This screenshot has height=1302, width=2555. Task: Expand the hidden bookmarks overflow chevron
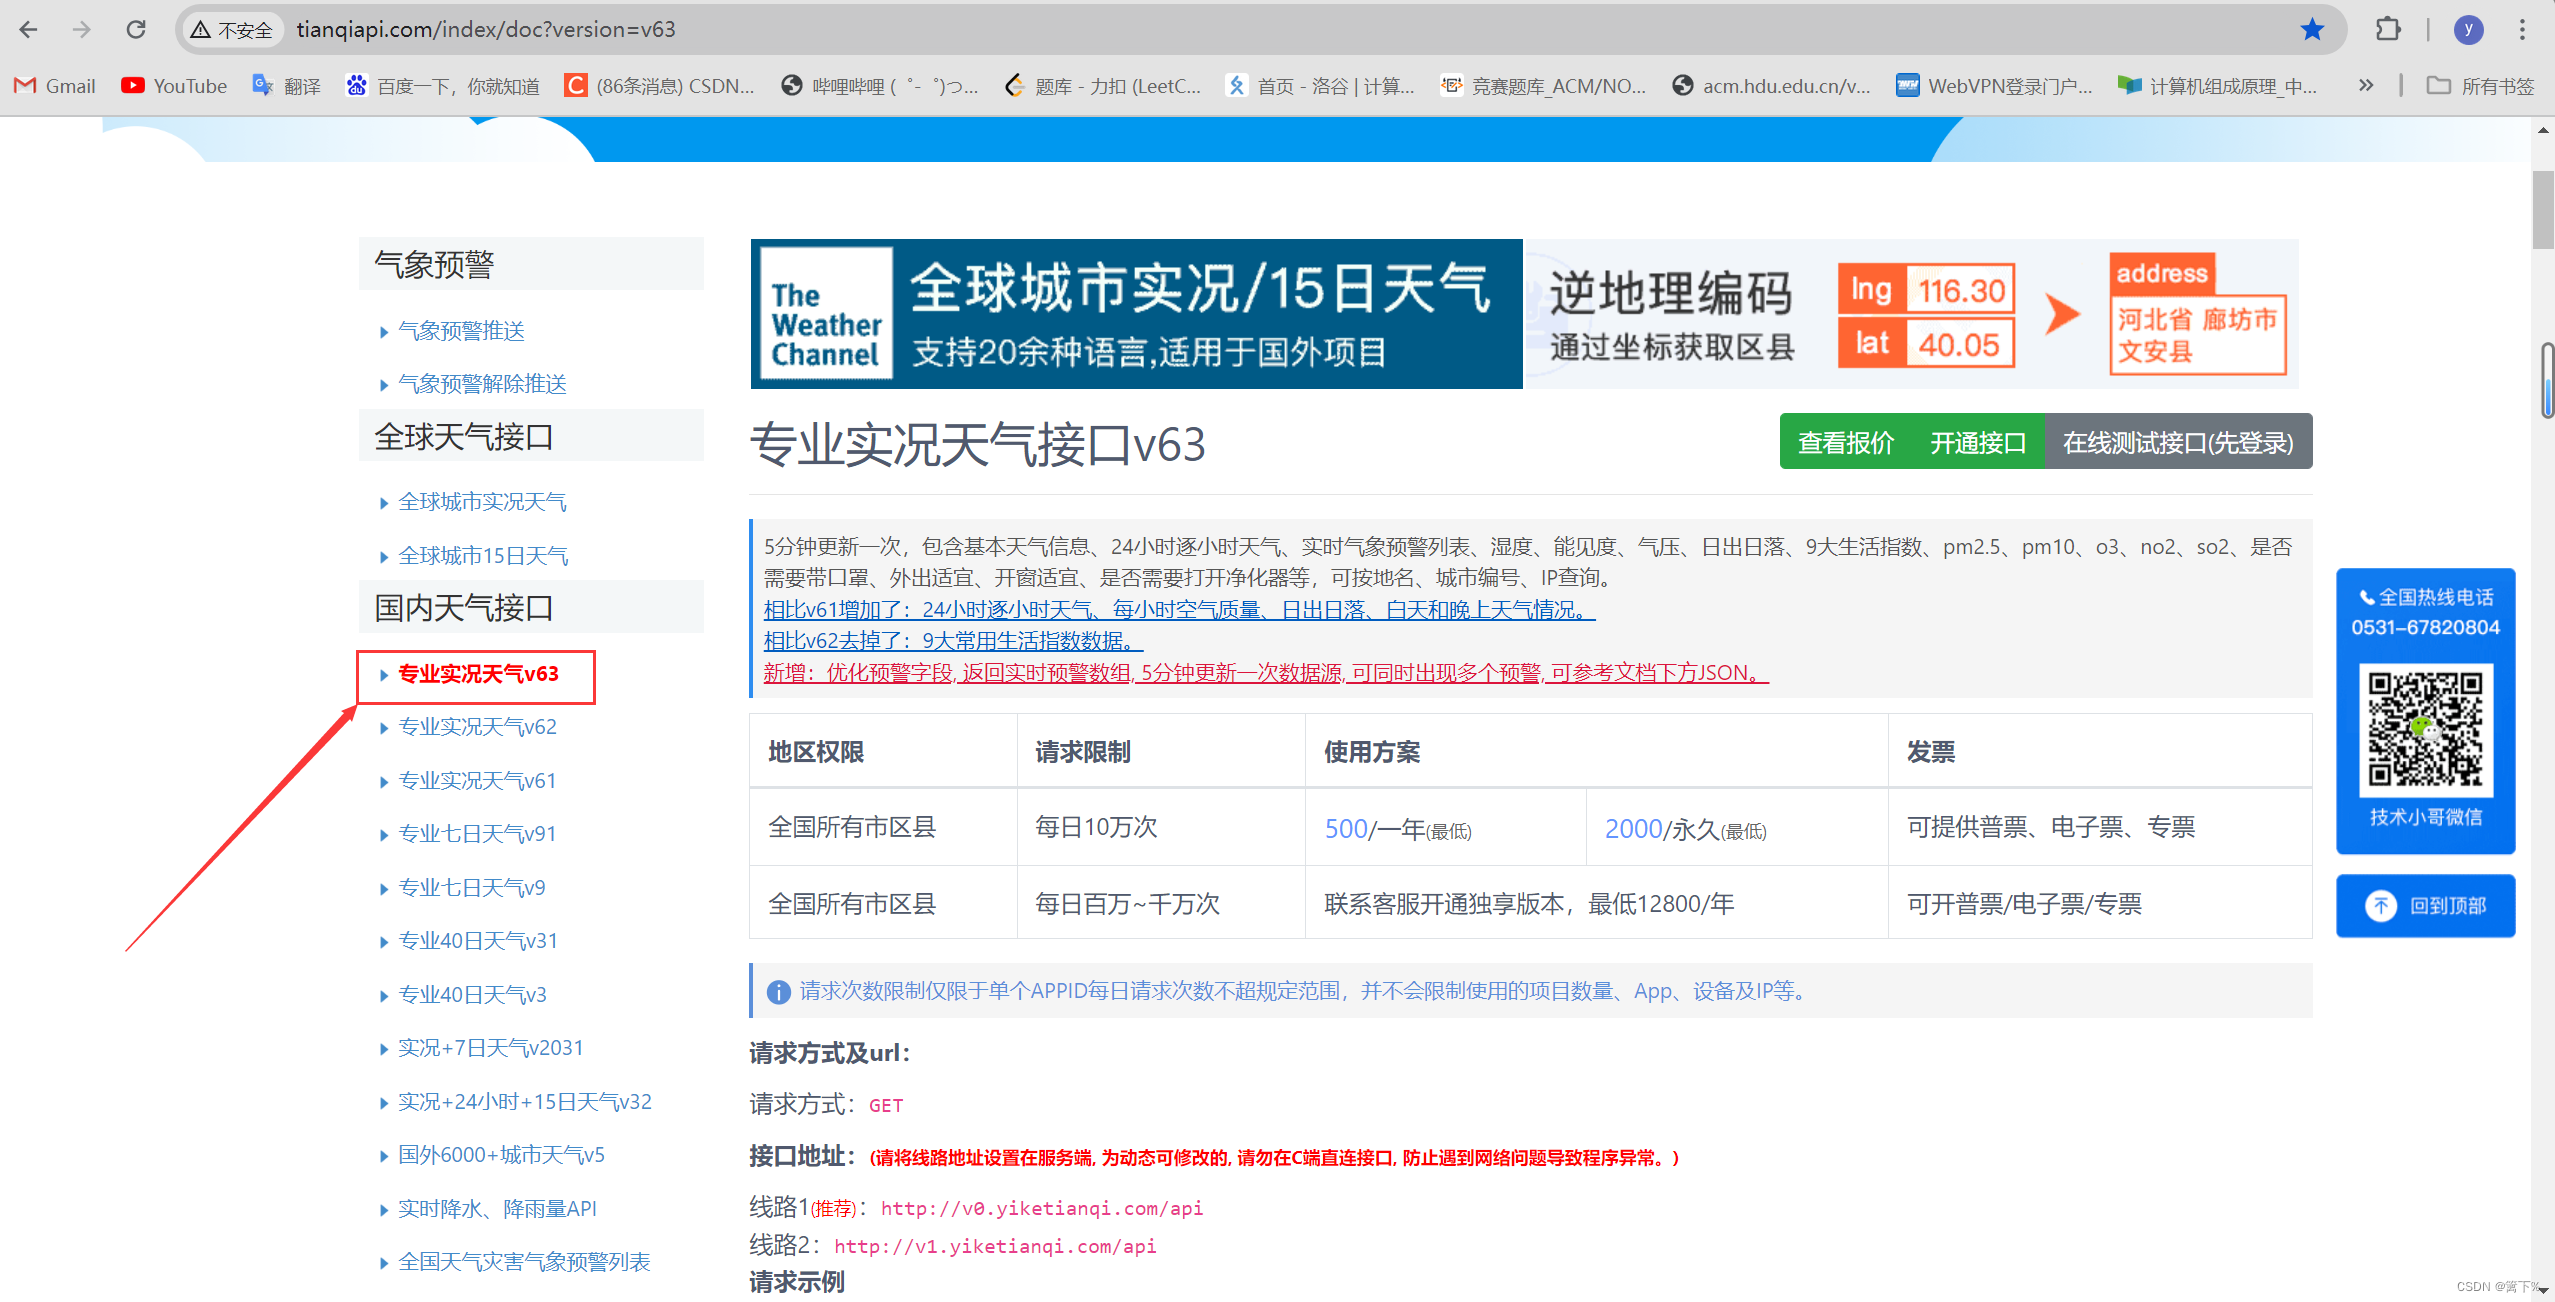pos(2366,86)
